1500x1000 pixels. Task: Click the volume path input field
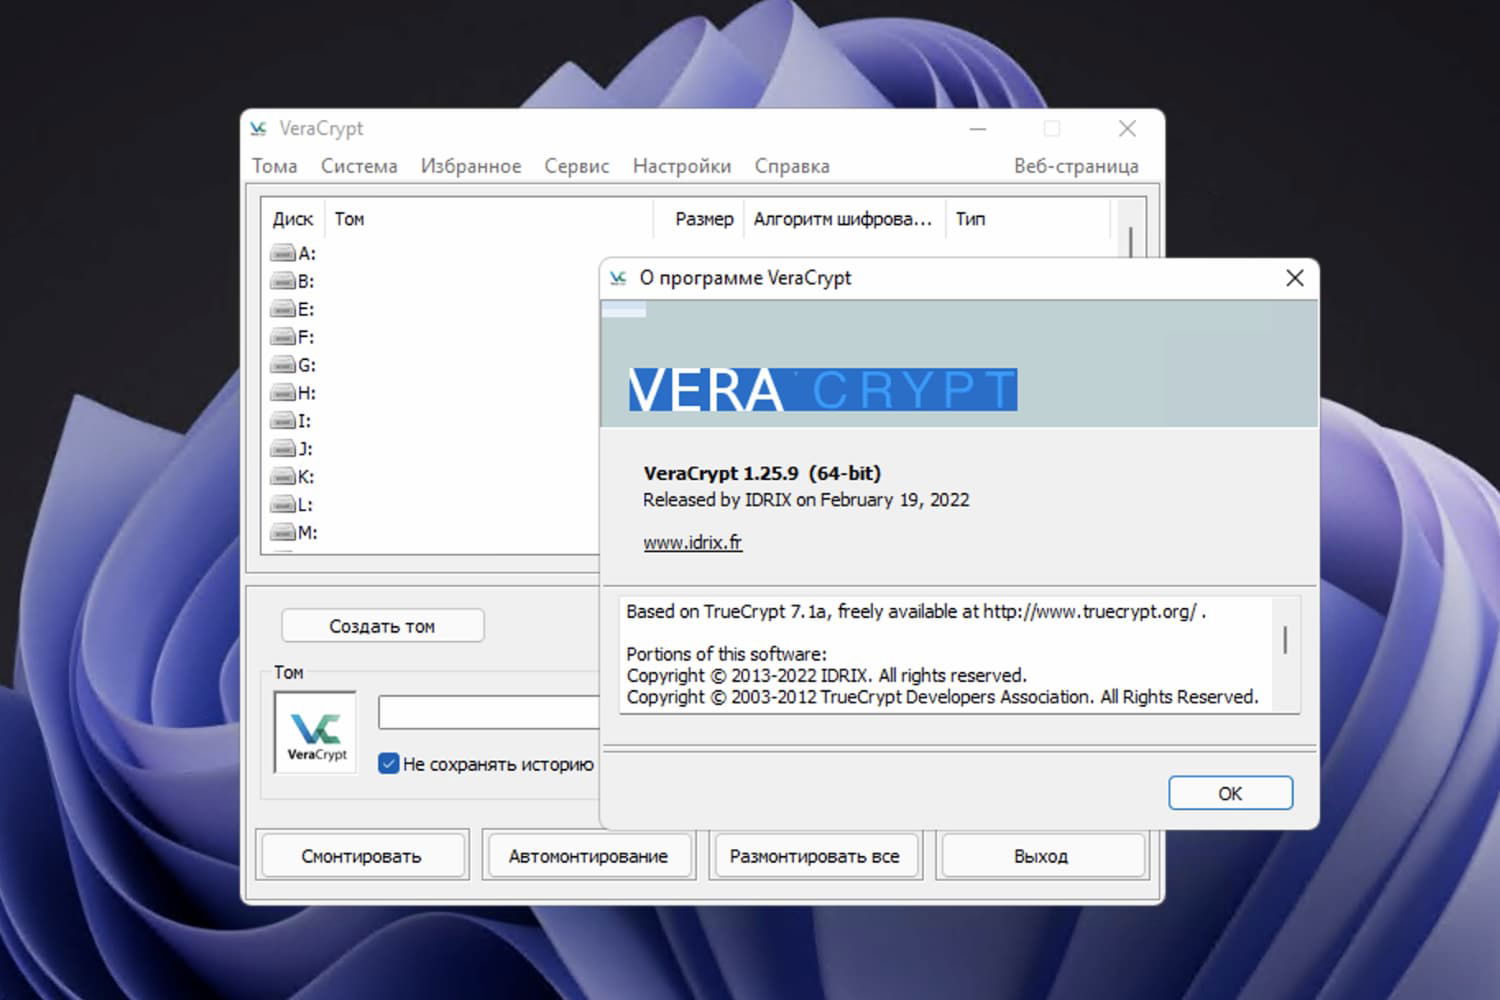489,713
